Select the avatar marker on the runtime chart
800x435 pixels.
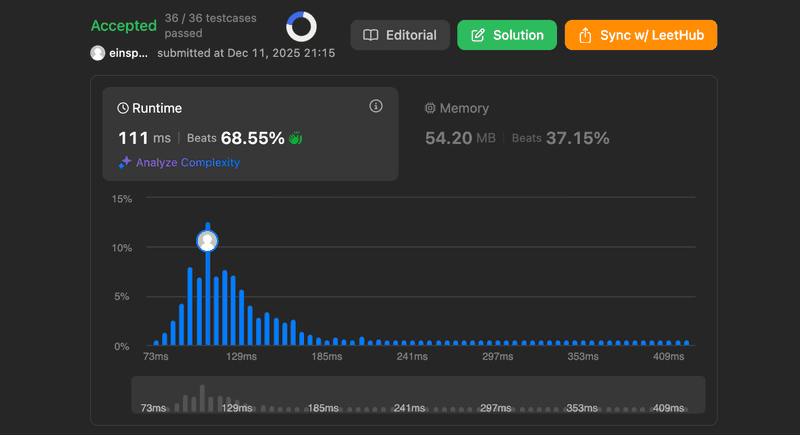[x=207, y=241]
